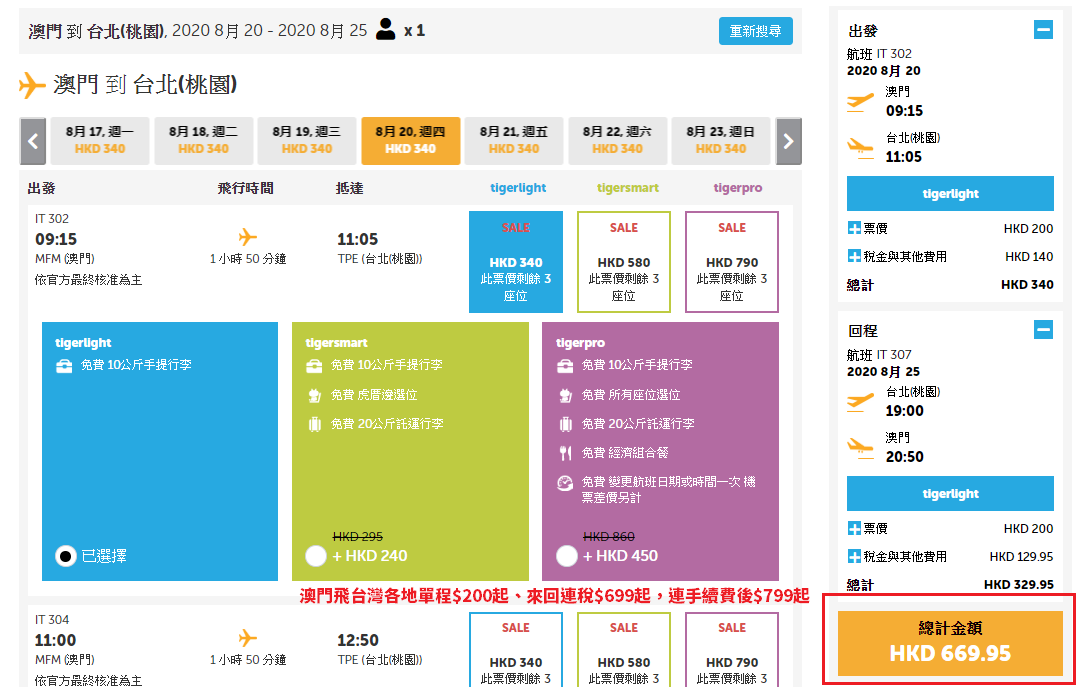Choose tigersmart HKD 580 fare for IT 304
The image size is (1081, 687).
624,650
